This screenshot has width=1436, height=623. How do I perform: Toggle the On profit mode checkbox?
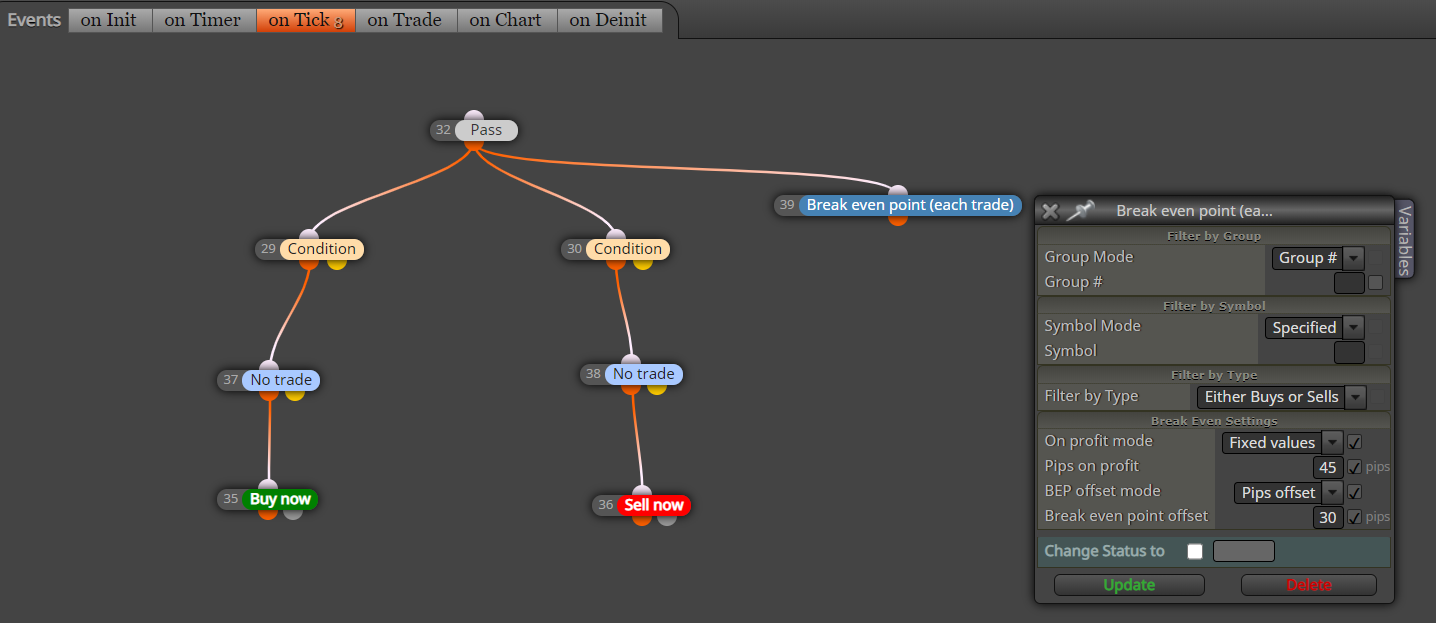1354,442
